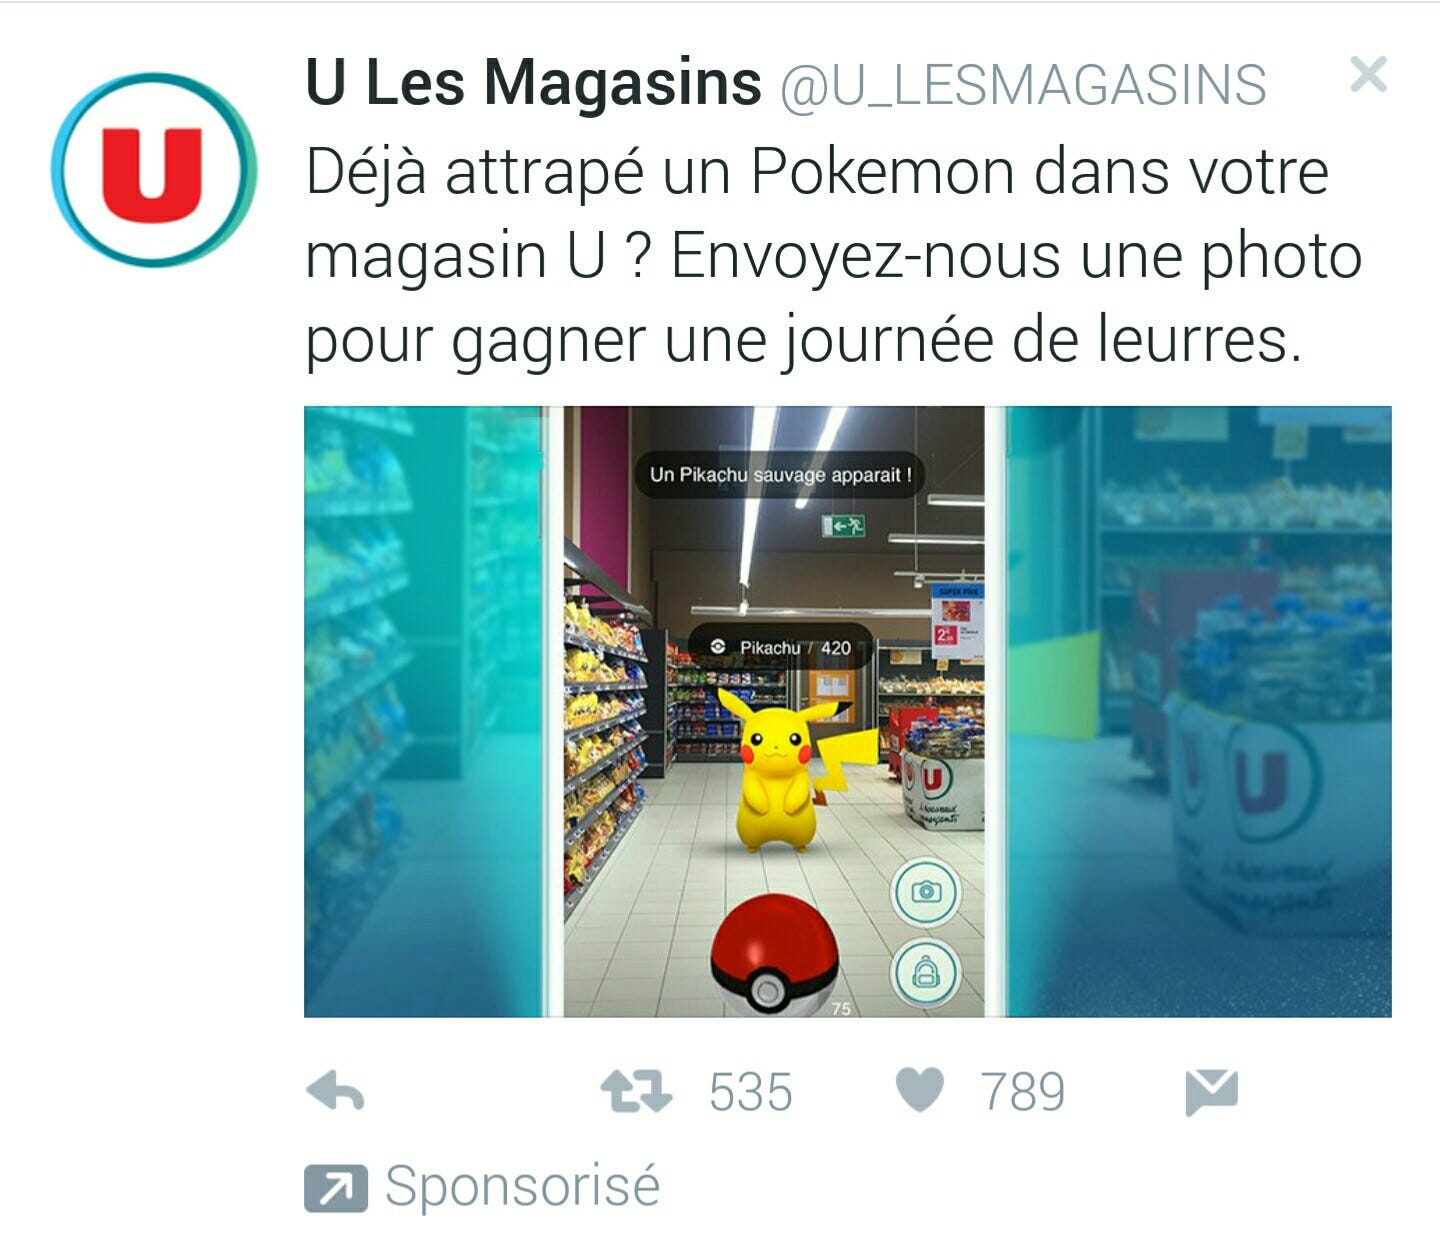Tap the camera icon in the game screen
The width and height of the screenshot is (1440, 1257).
(926, 891)
